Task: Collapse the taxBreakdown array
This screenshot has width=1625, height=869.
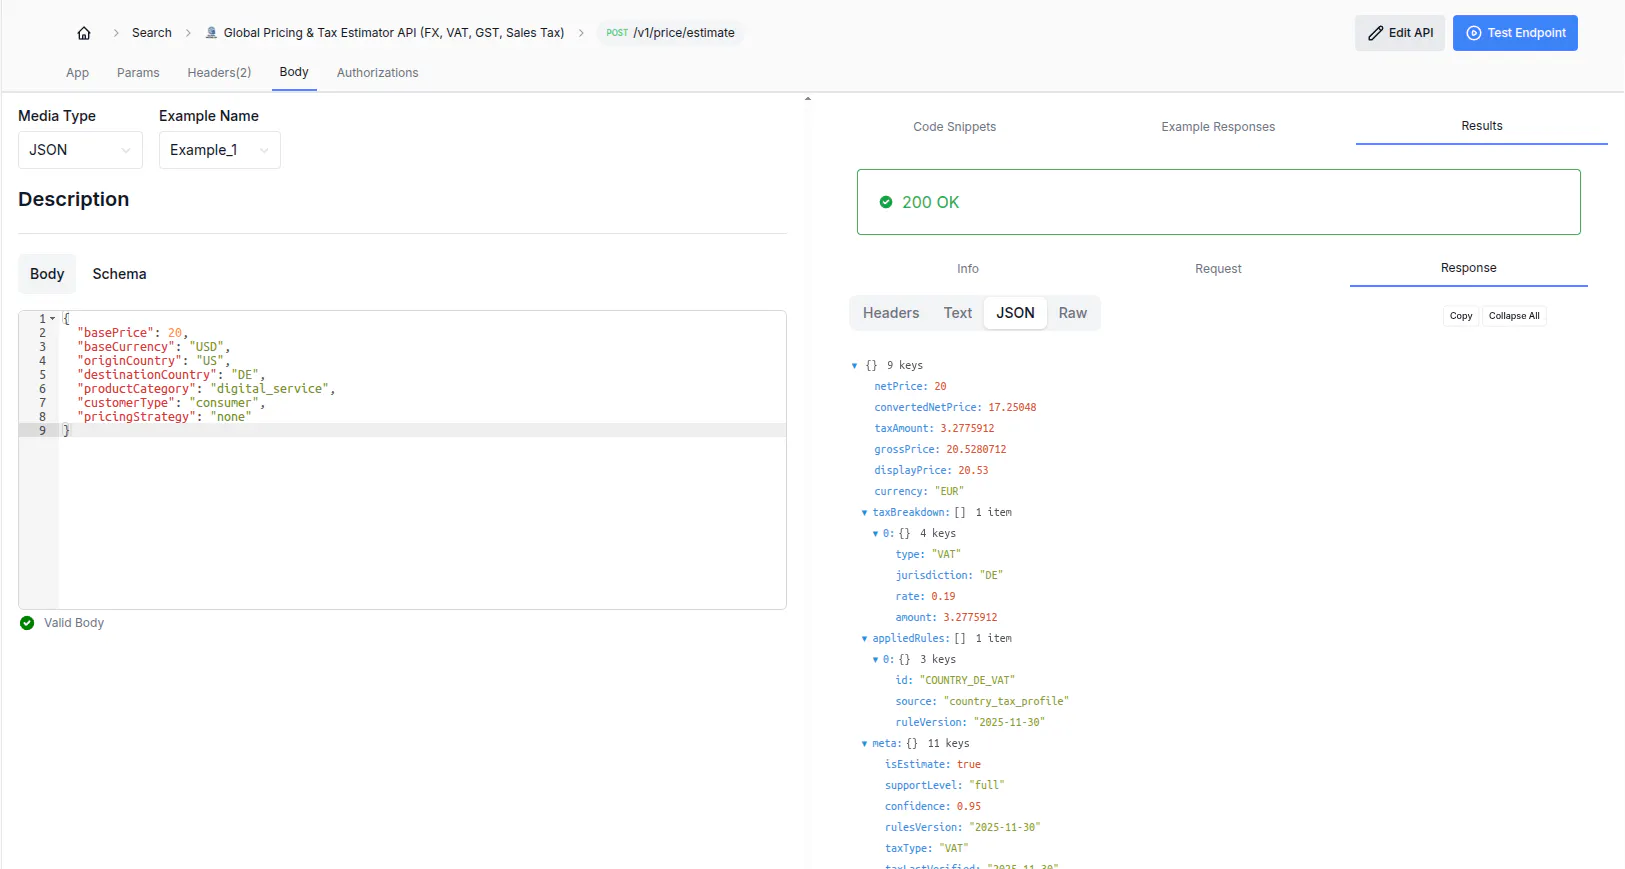Action: pos(864,513)
